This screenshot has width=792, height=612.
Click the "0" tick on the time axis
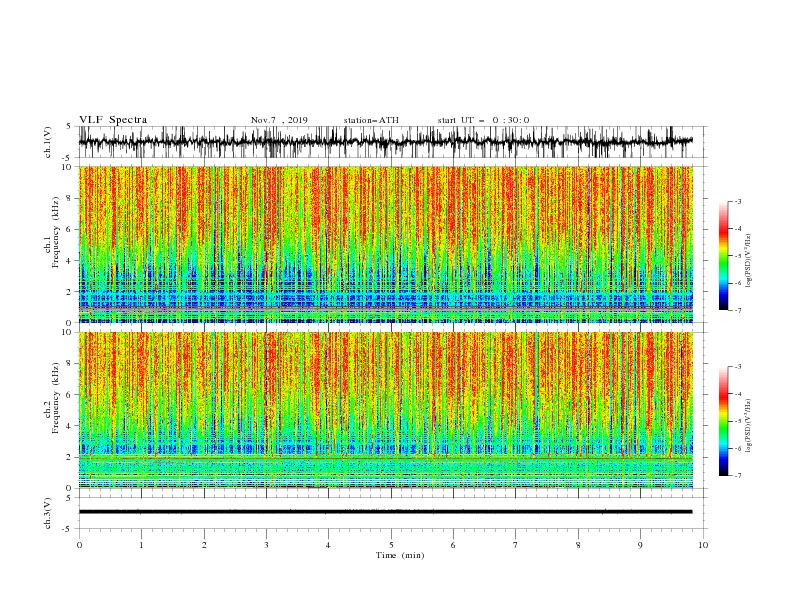[x=79, y=545]
